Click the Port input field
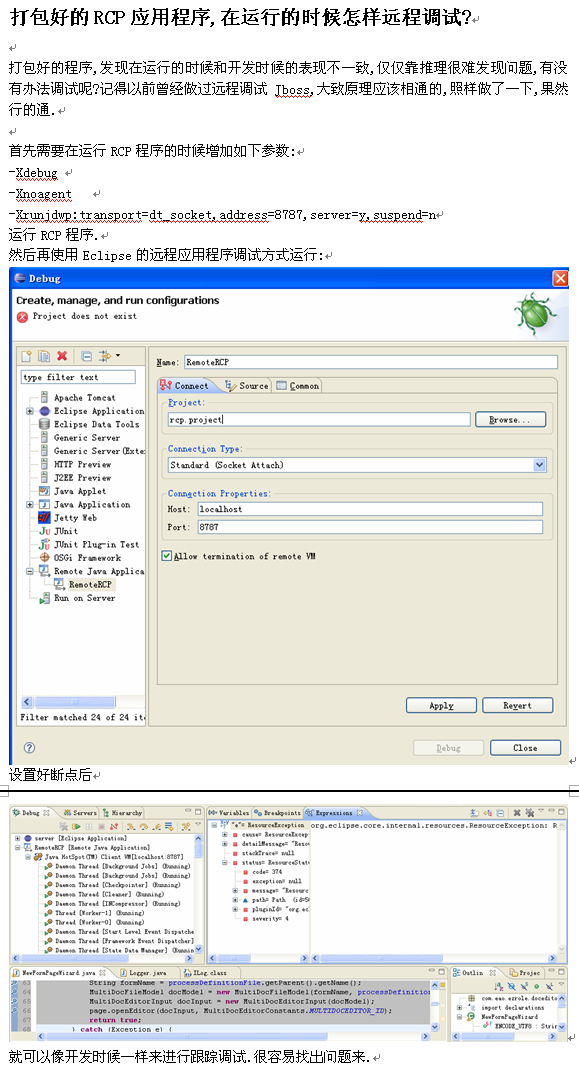This screenshot has width=579, height=1072. coord(370,527)
